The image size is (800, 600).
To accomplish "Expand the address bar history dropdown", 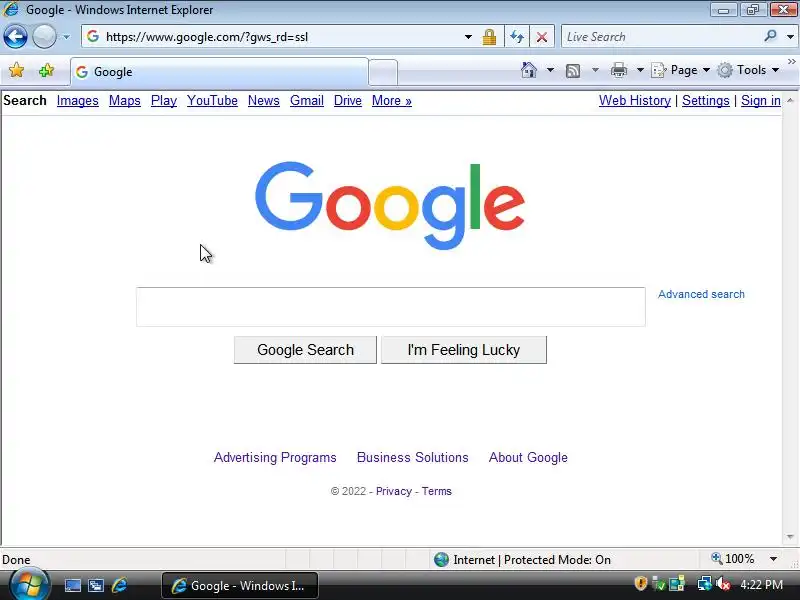I will point(468,37).
